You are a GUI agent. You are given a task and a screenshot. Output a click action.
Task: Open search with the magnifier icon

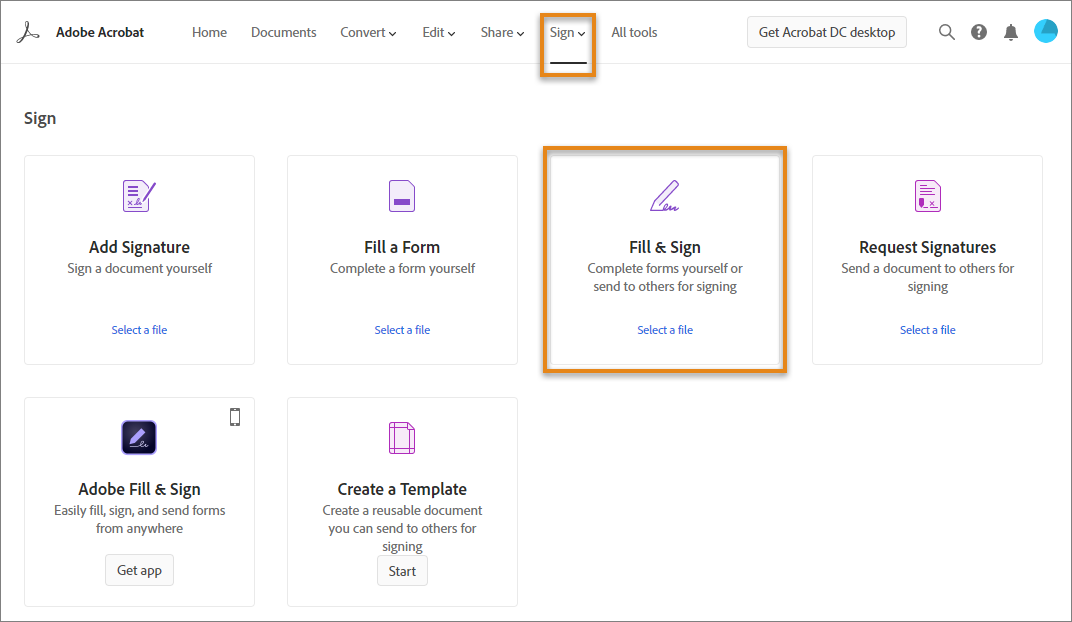(947, 32)
